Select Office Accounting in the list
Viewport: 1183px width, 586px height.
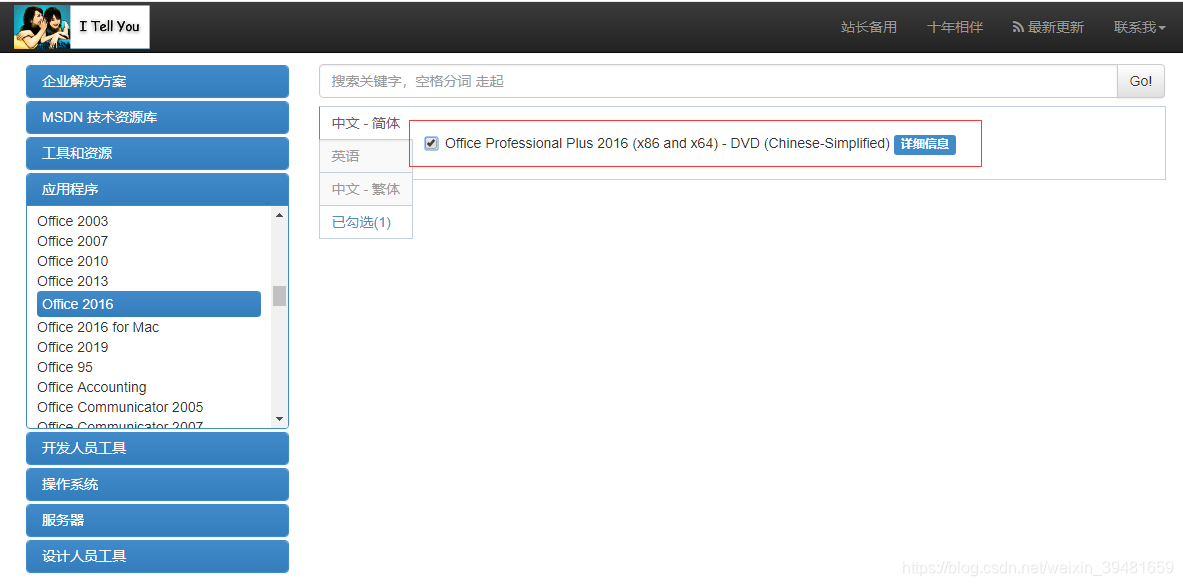coord(92,387)
